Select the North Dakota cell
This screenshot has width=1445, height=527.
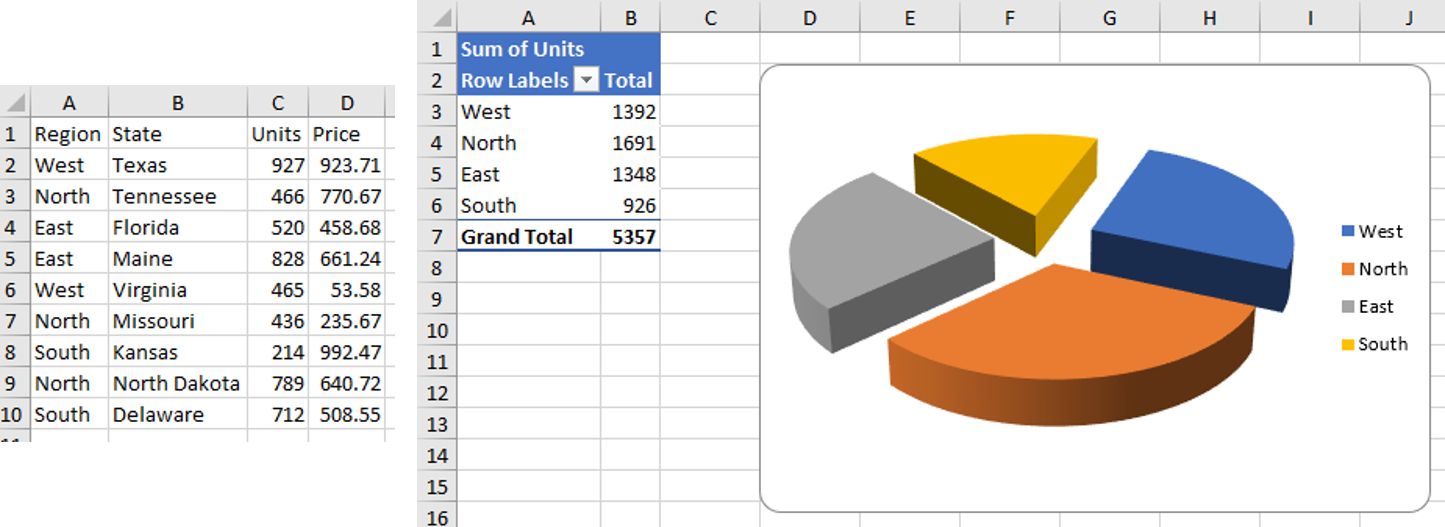176,384
